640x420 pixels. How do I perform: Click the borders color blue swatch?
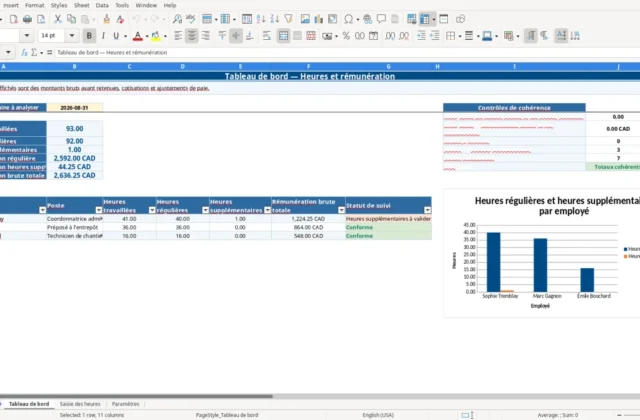(487, 36)
